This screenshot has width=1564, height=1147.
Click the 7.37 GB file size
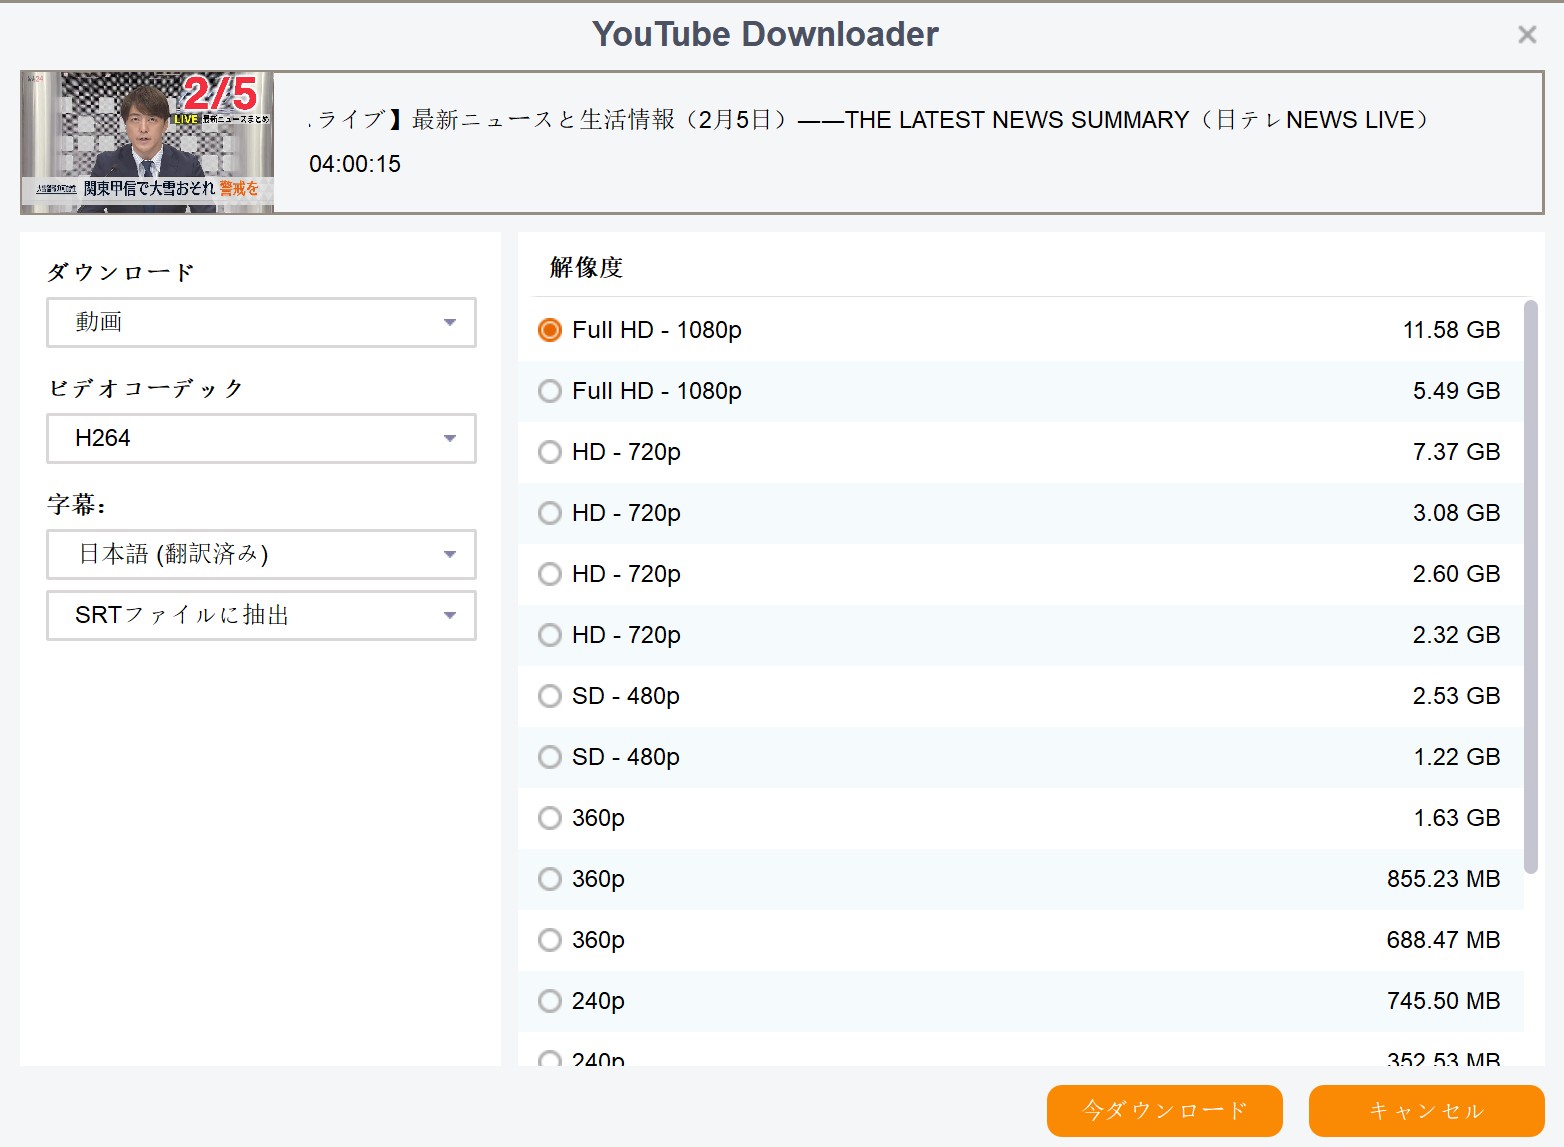[1456, 452]
